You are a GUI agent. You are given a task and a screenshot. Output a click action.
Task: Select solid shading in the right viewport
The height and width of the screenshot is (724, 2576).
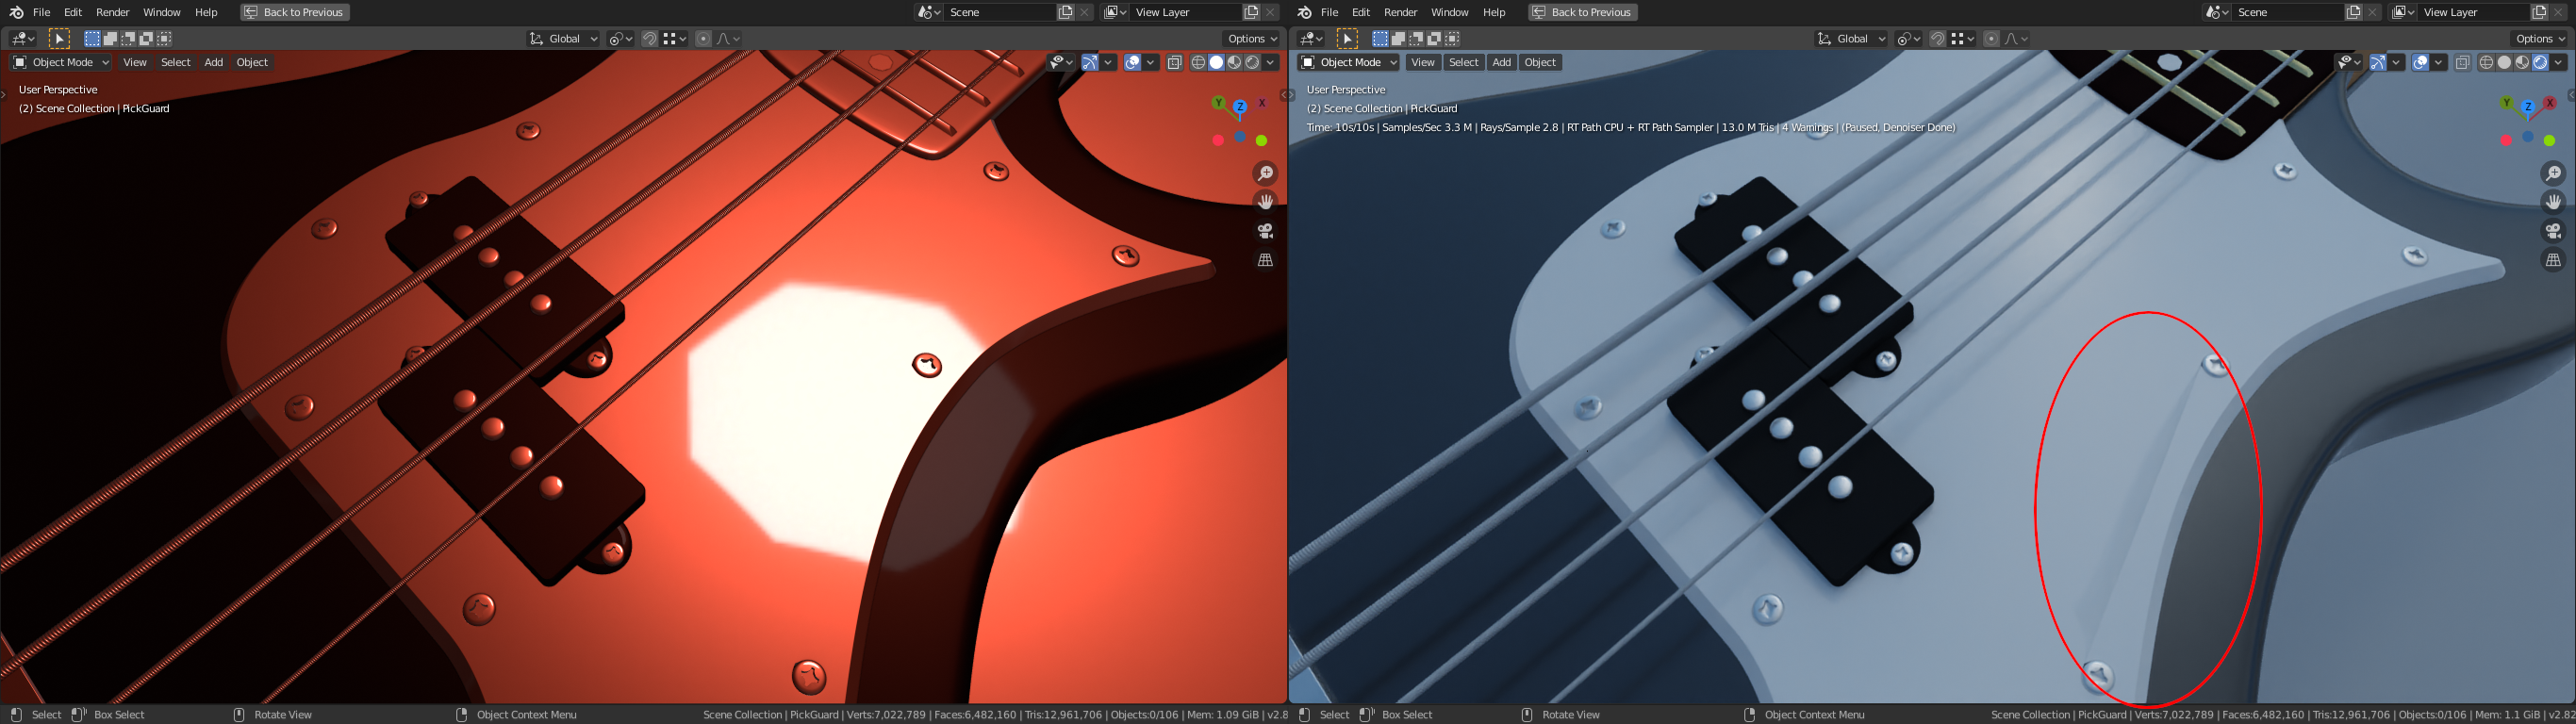pos(2504,62)
